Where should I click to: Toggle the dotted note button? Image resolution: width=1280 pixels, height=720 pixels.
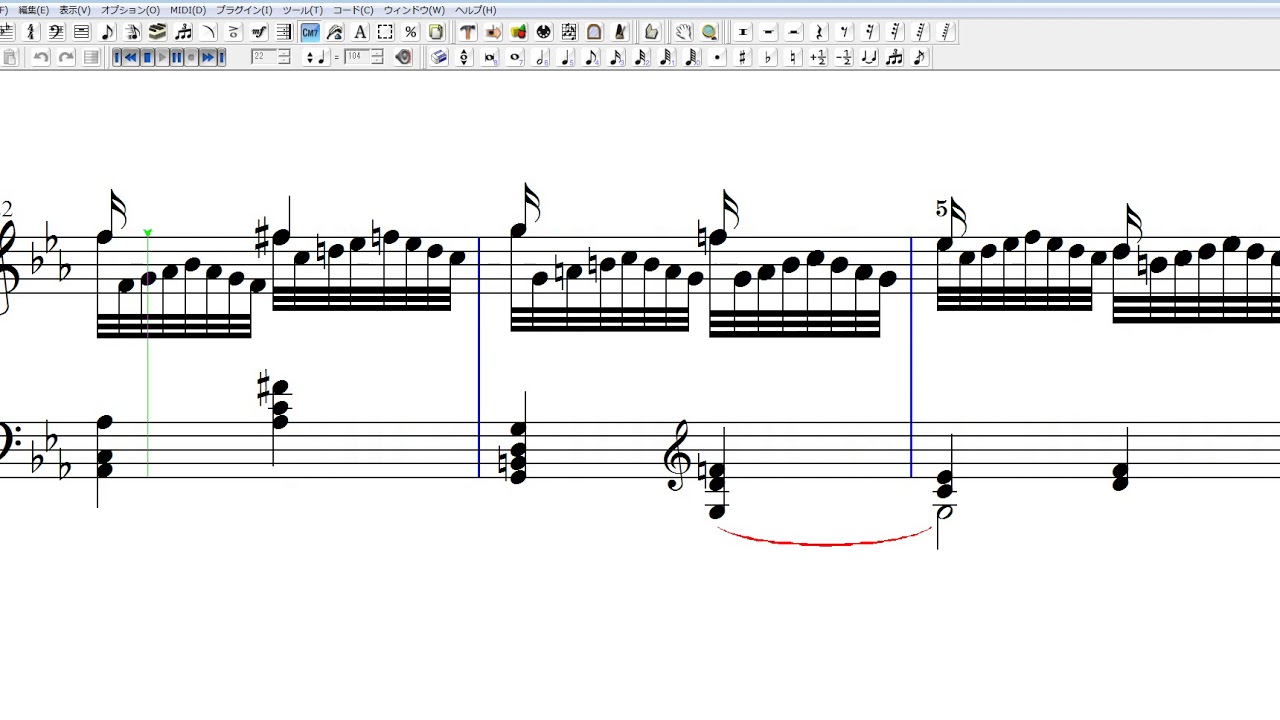click(717, 57)
